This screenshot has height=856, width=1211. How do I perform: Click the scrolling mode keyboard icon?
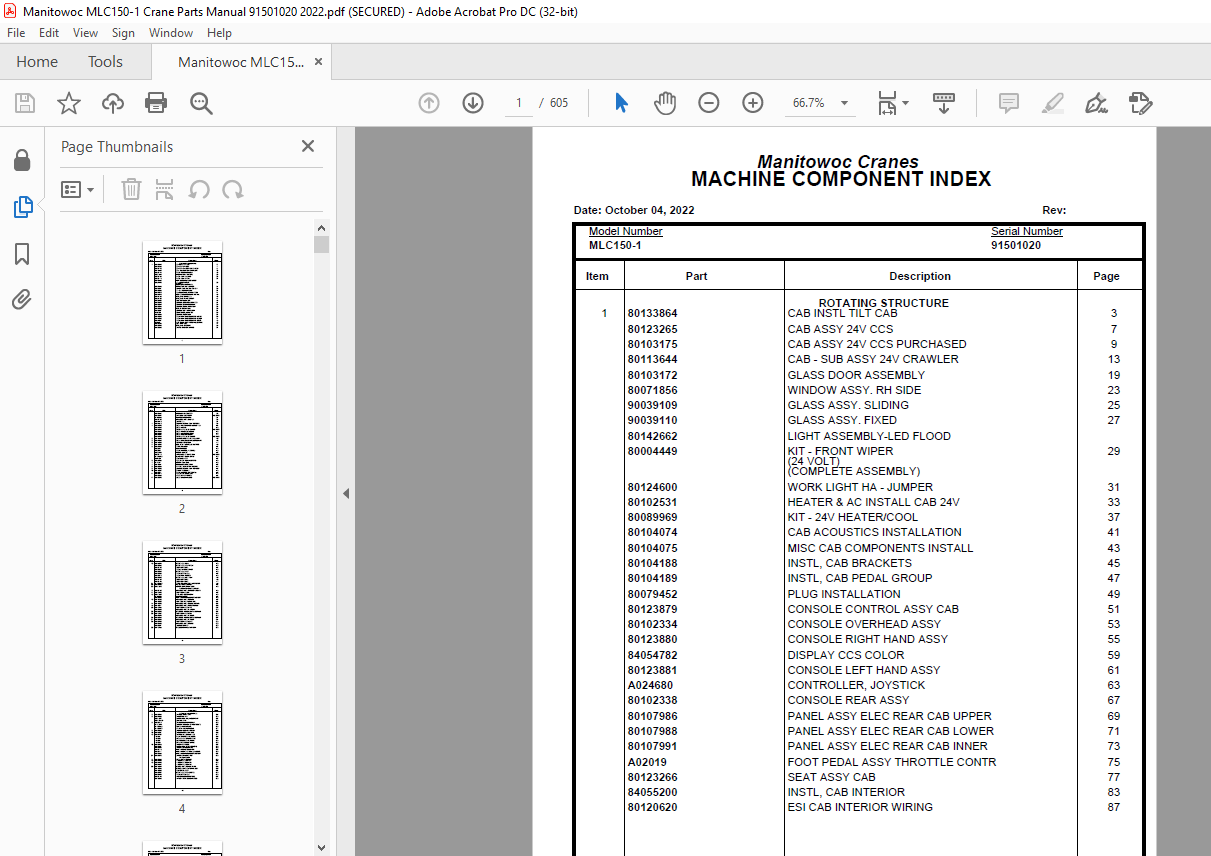[944, 103]
